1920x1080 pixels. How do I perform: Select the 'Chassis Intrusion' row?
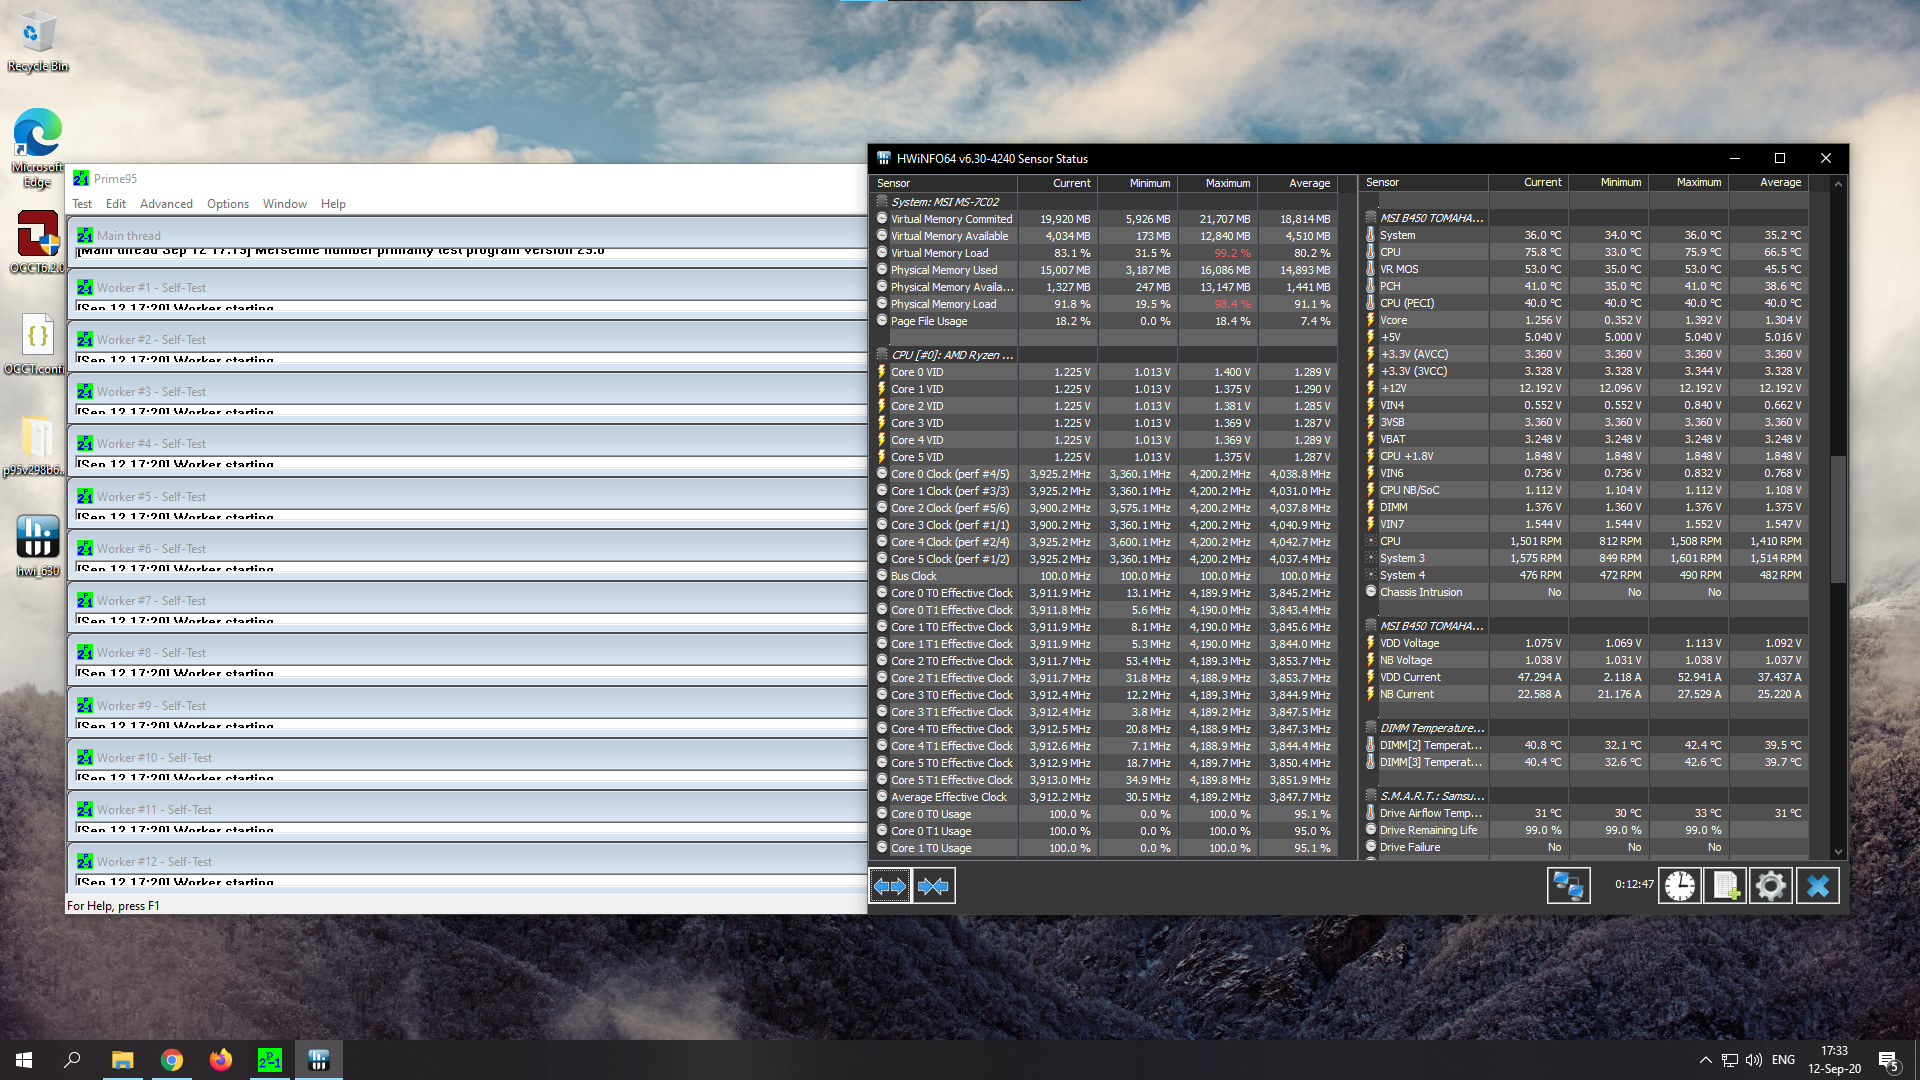(1585, 592)
